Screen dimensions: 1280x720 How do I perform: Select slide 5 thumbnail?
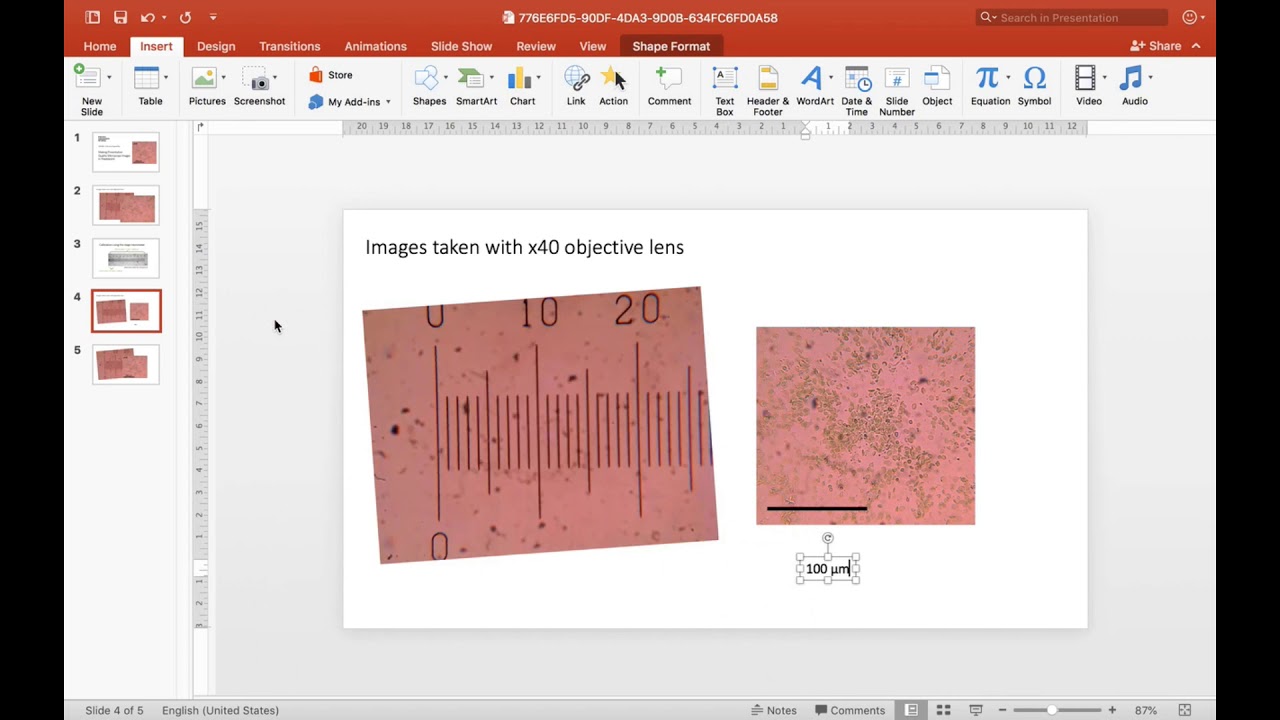[126, 364]
